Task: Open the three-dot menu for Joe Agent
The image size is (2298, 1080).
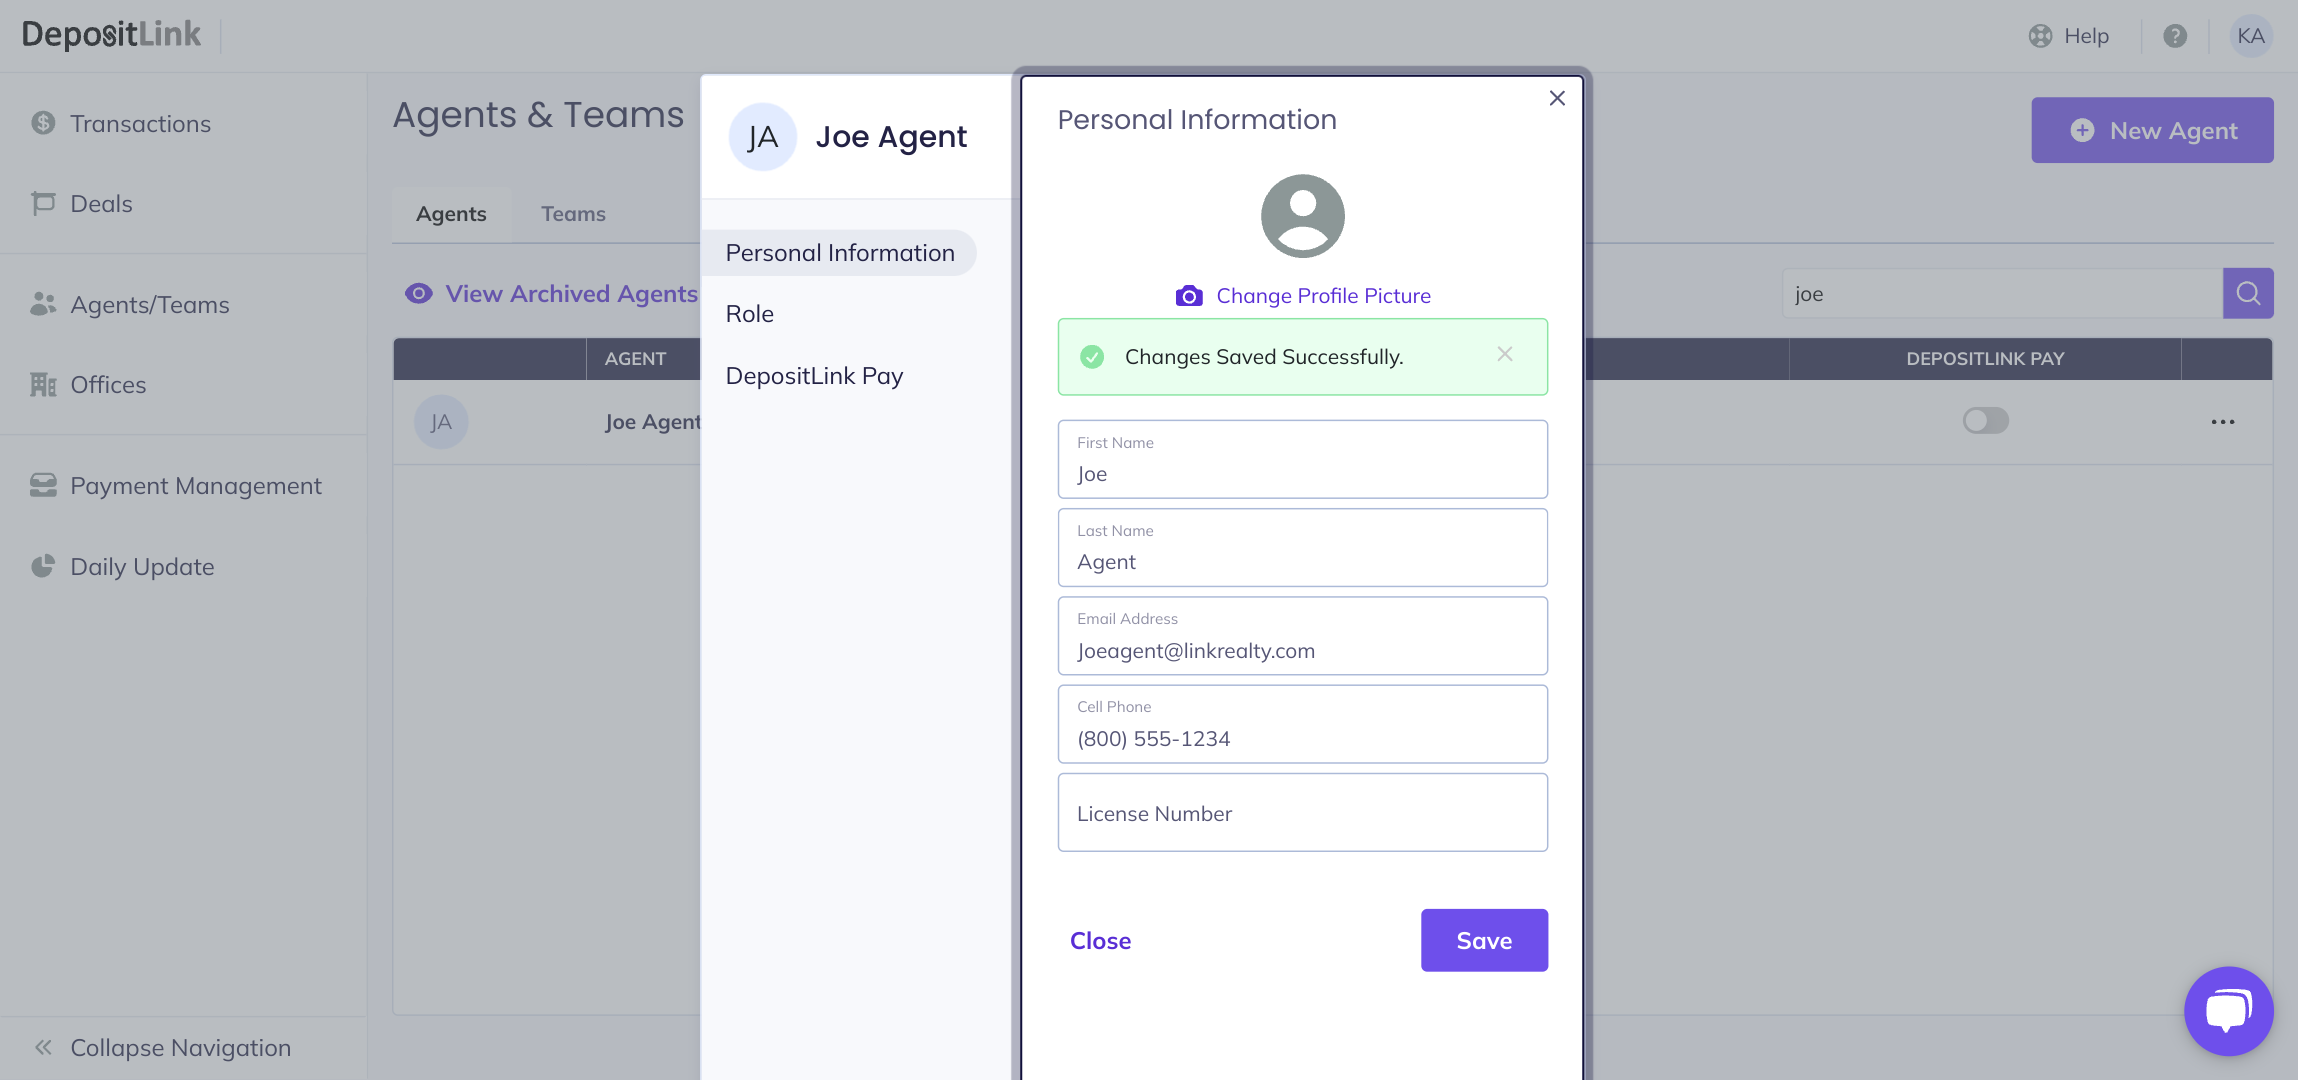Action: [x=2222, y=422]
